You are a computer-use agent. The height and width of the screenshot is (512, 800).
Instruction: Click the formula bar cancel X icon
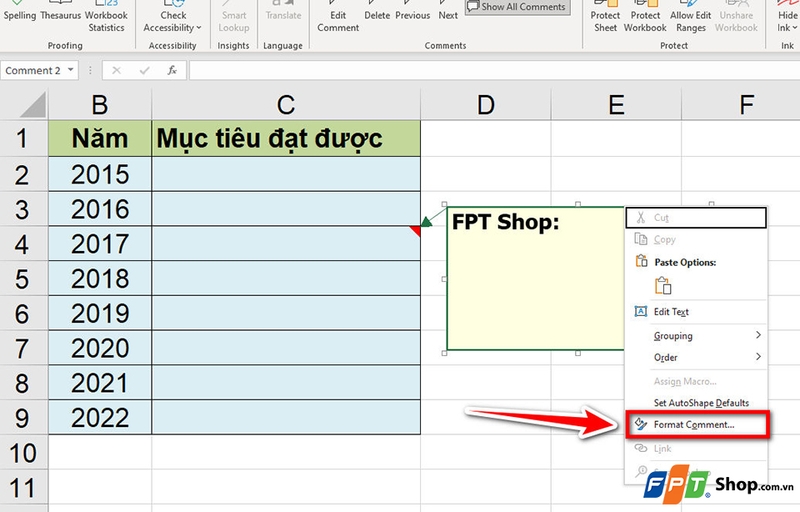[116, 70]
